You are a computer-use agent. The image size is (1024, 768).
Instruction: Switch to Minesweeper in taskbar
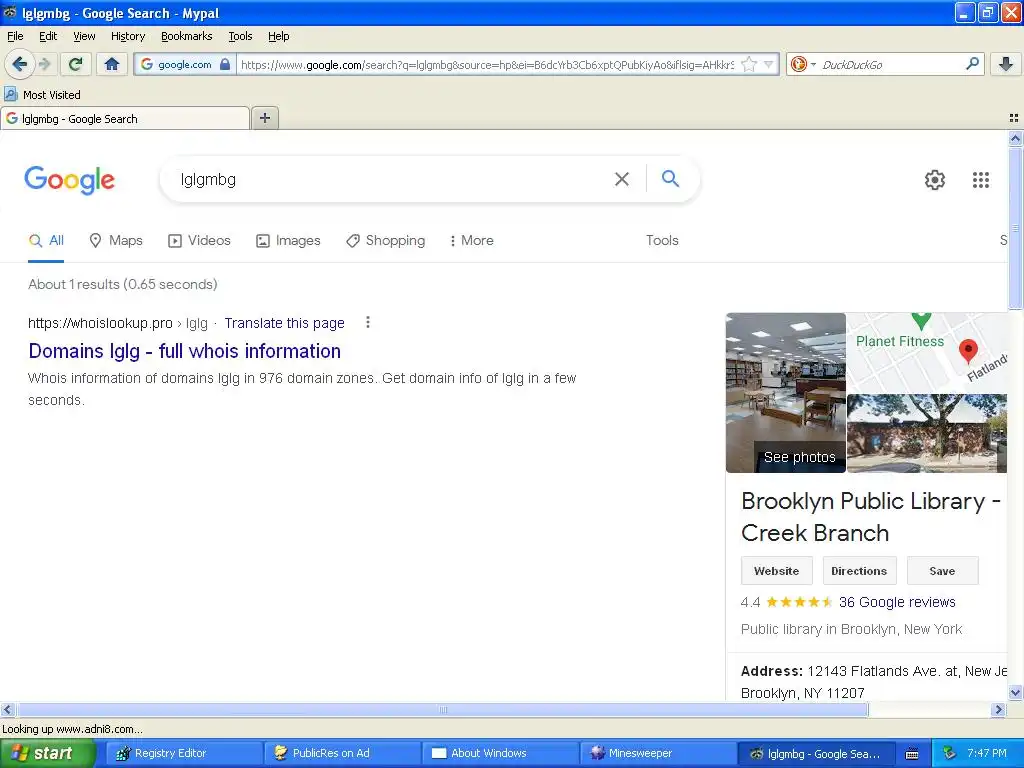(658, 753)
